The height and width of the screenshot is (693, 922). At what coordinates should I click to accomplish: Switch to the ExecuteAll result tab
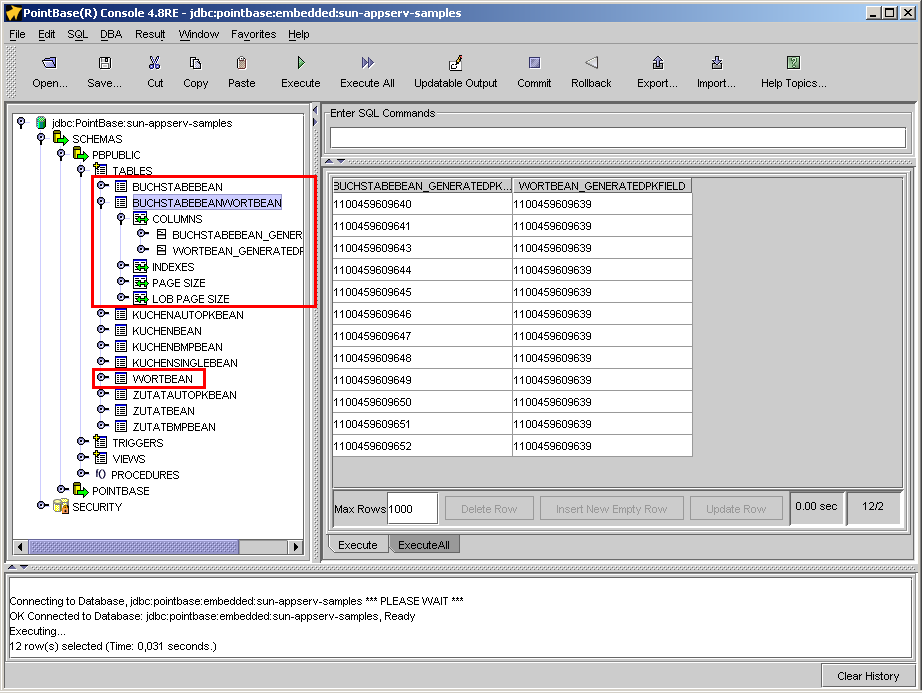point(423,545)
